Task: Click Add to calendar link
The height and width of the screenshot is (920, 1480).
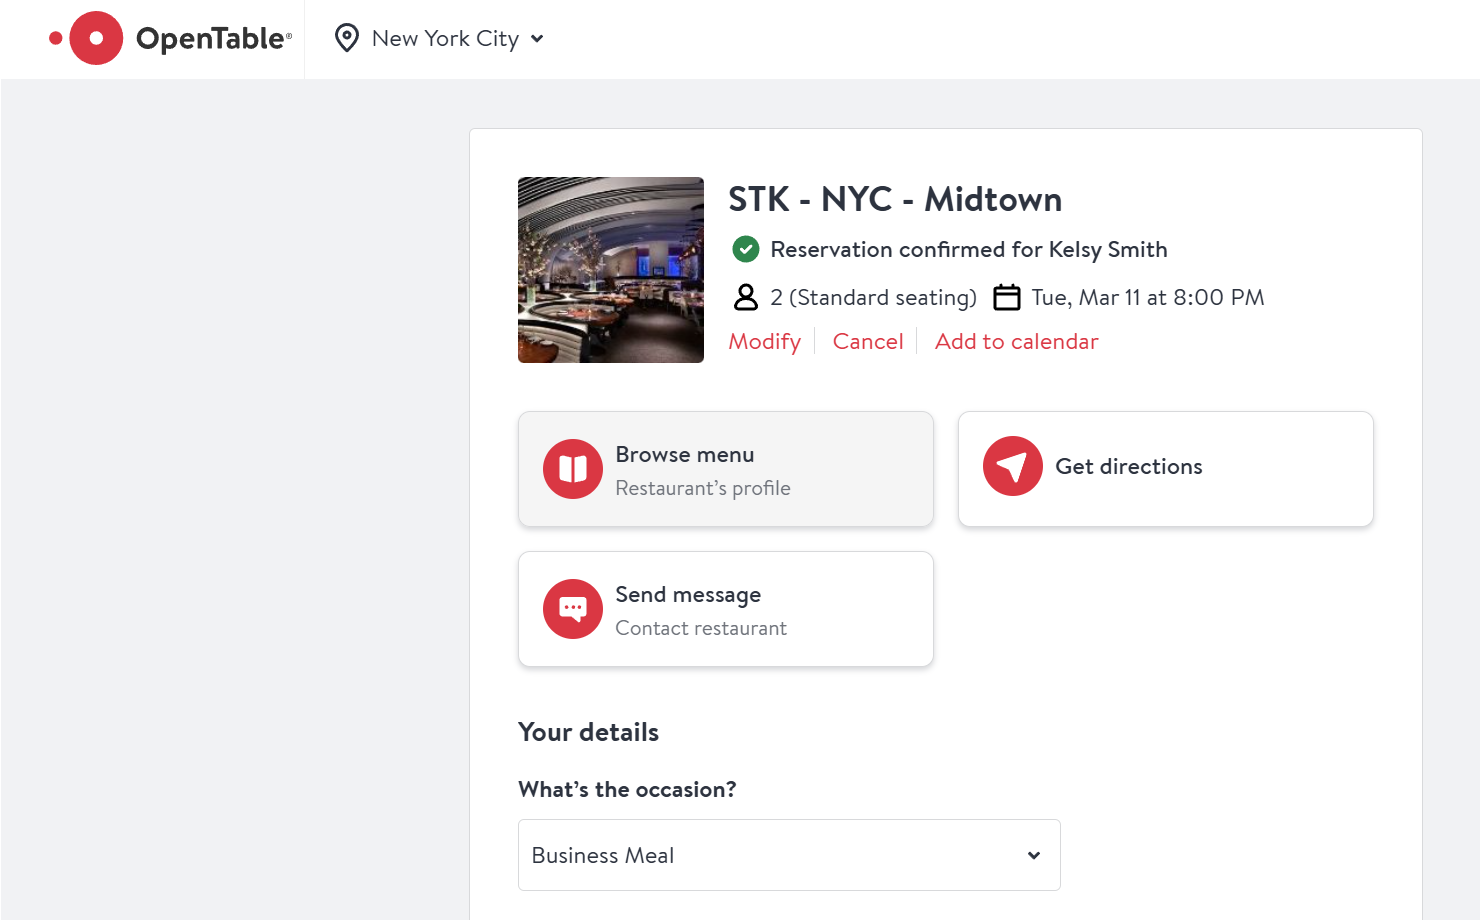Action: [1016, 342]
